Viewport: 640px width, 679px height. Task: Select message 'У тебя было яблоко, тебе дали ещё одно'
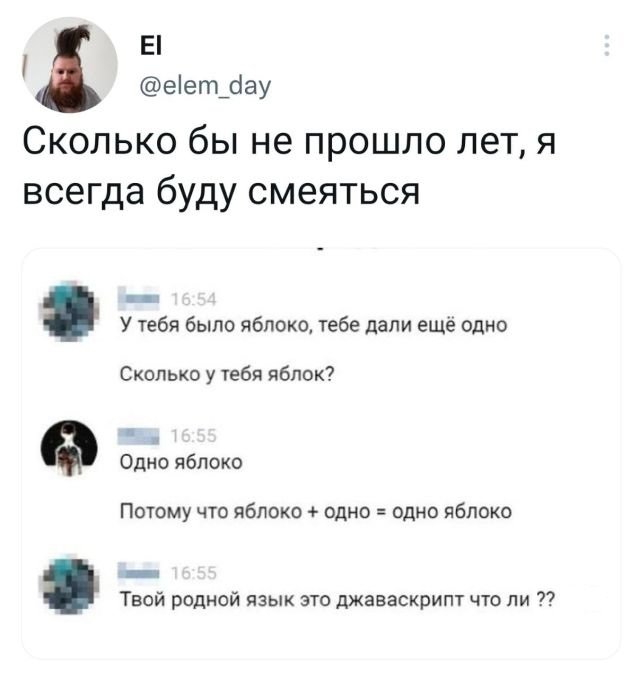313,325
